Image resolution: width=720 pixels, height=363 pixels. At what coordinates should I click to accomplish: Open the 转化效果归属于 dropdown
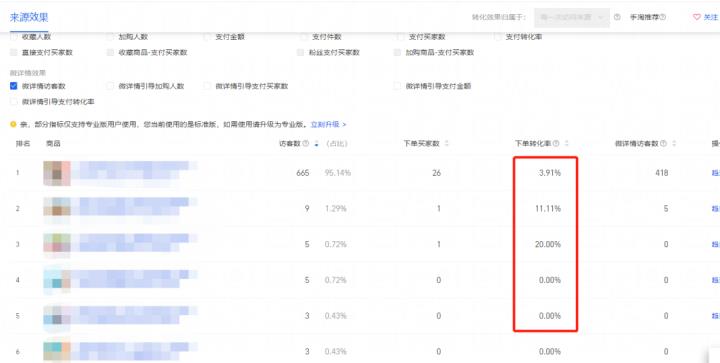coord(572,17)
